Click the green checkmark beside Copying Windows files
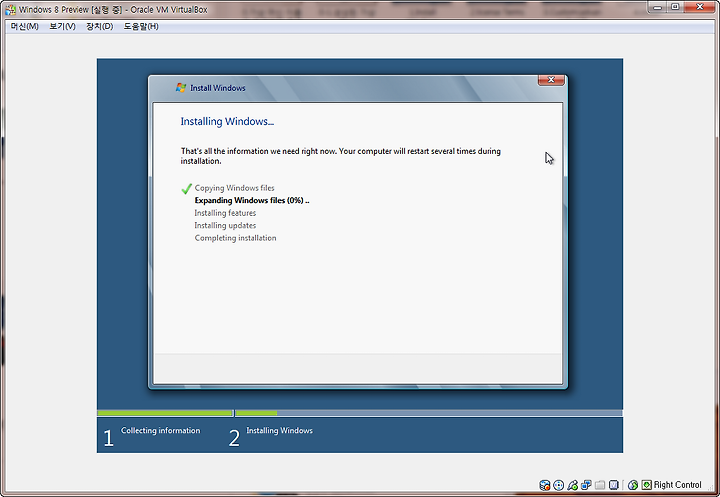 (x=186, y=188)
